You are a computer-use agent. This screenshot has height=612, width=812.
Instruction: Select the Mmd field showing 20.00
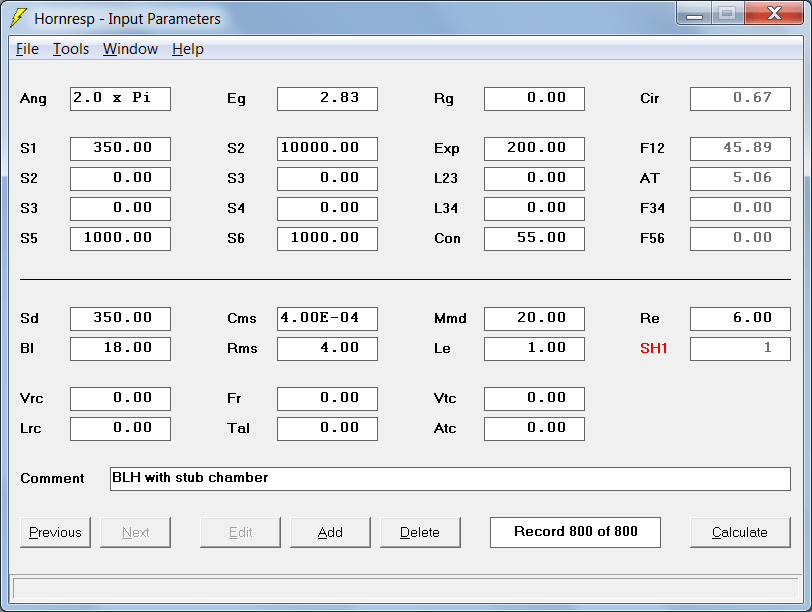(534, 318)
